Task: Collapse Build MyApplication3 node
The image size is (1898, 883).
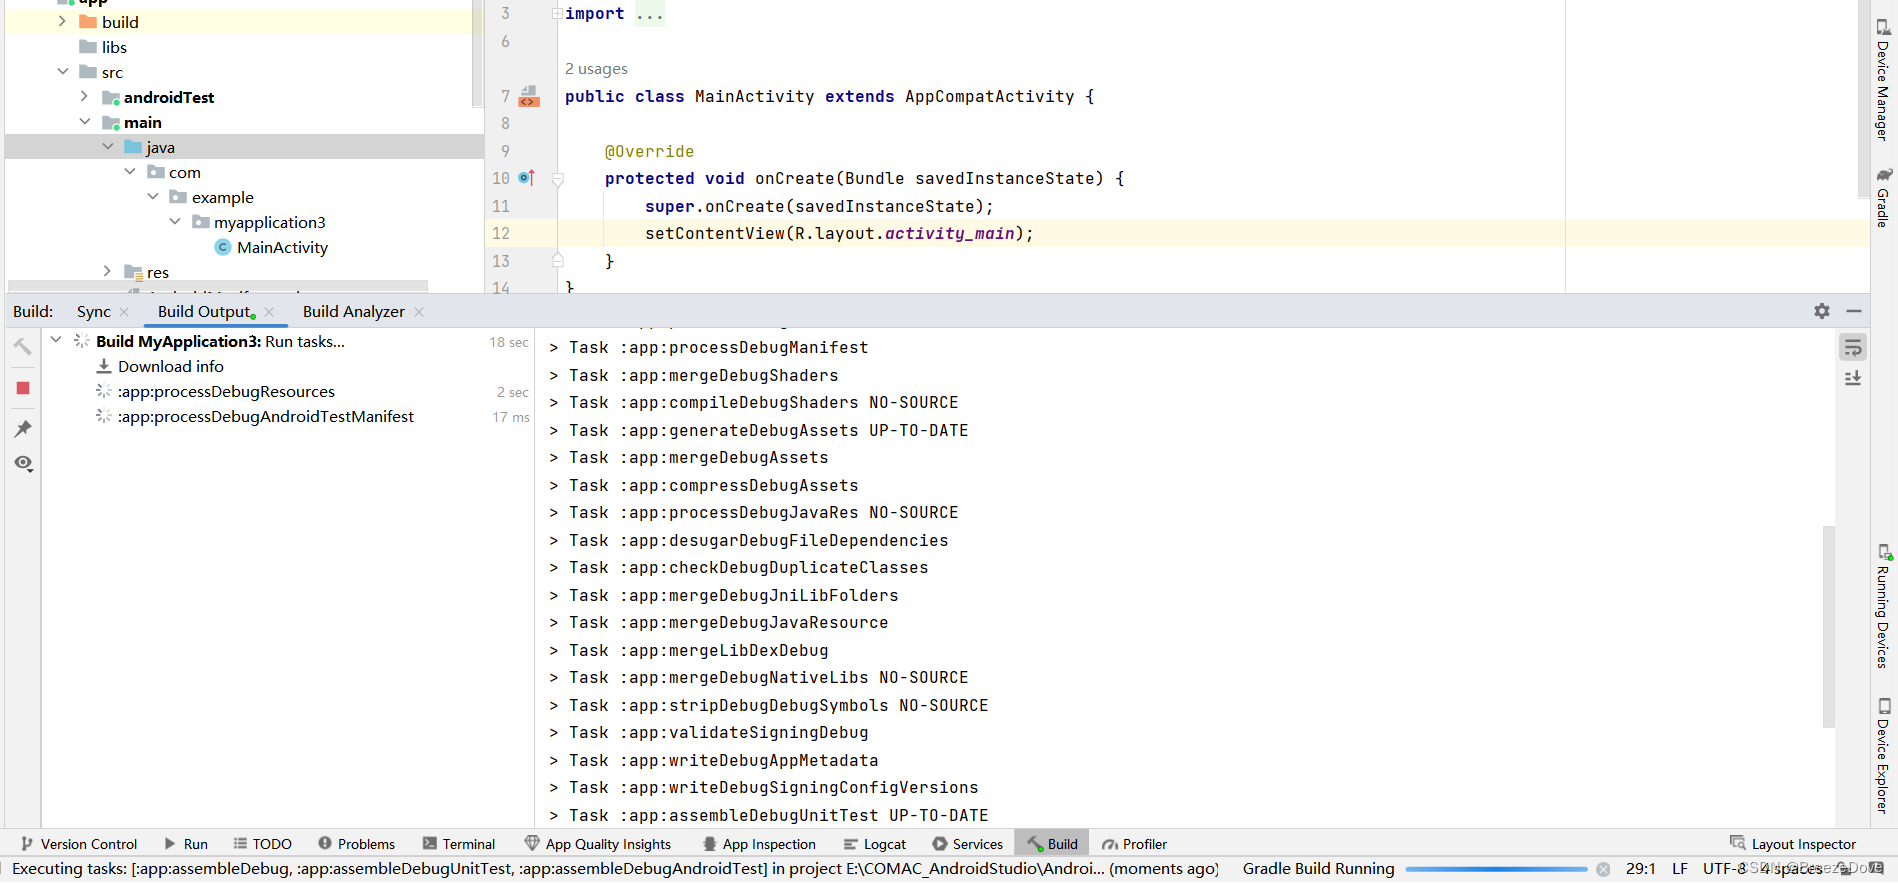Action: (x=56, y=340)
